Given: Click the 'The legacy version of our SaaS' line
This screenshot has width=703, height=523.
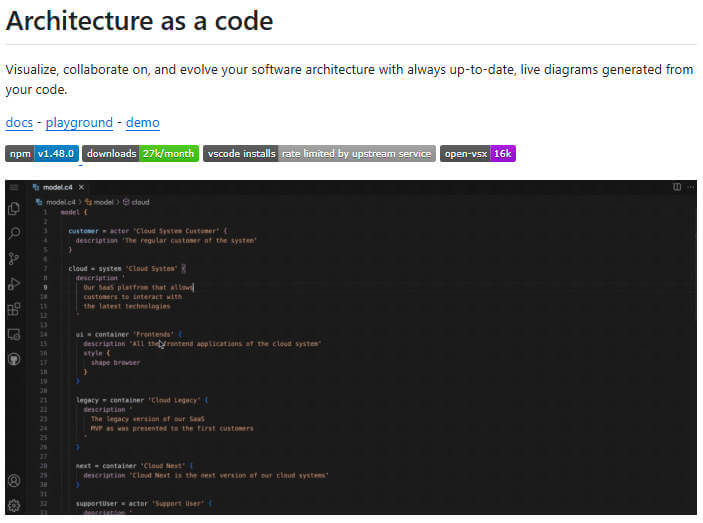Looking at the screenshot, I should tap(148, 419).
